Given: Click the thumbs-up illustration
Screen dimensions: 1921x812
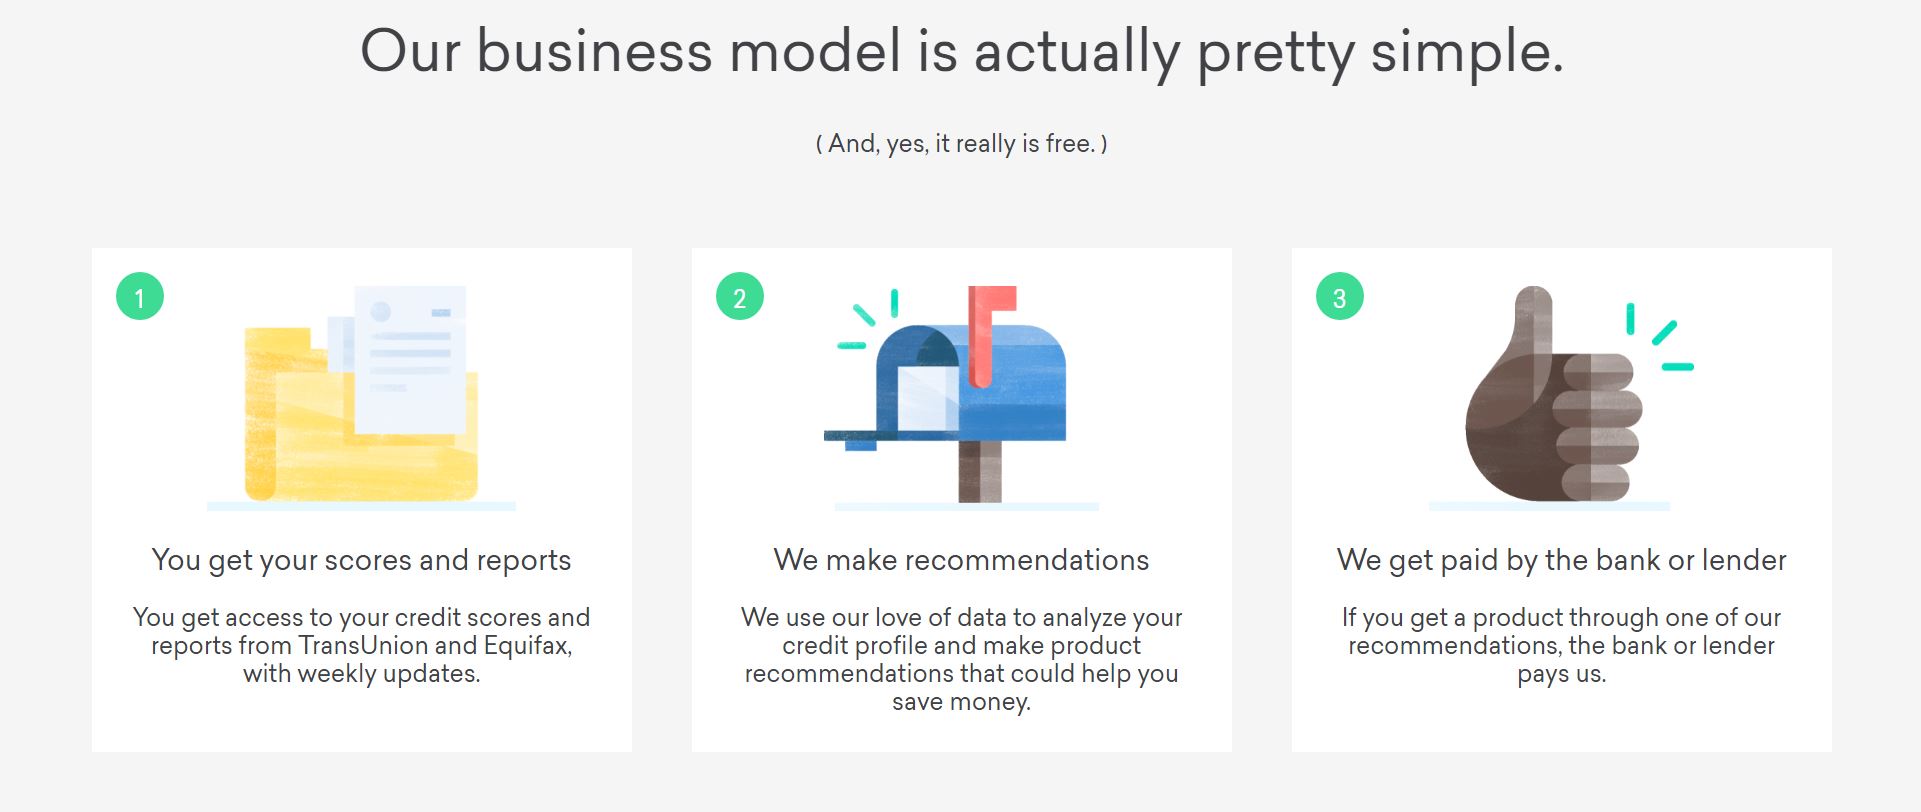Looking at the screenshot, I should coord(1554,394).
